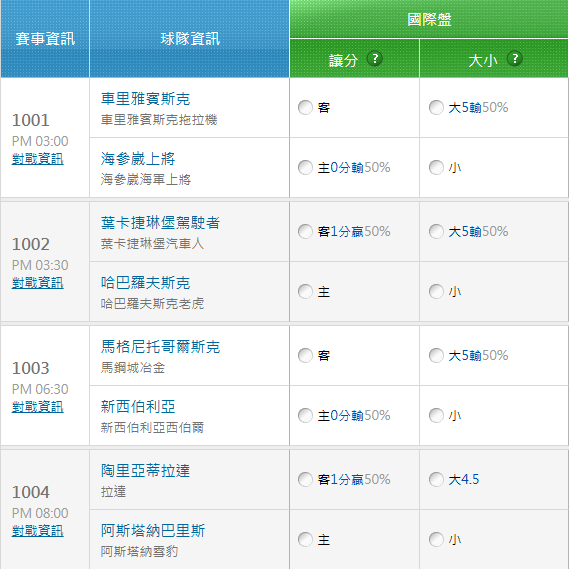Image resolution: width=569 pixels, height=569 pixels.
Task: Pick 主0分輸50% radio for match 1003
Action: (x=305, y=416)
